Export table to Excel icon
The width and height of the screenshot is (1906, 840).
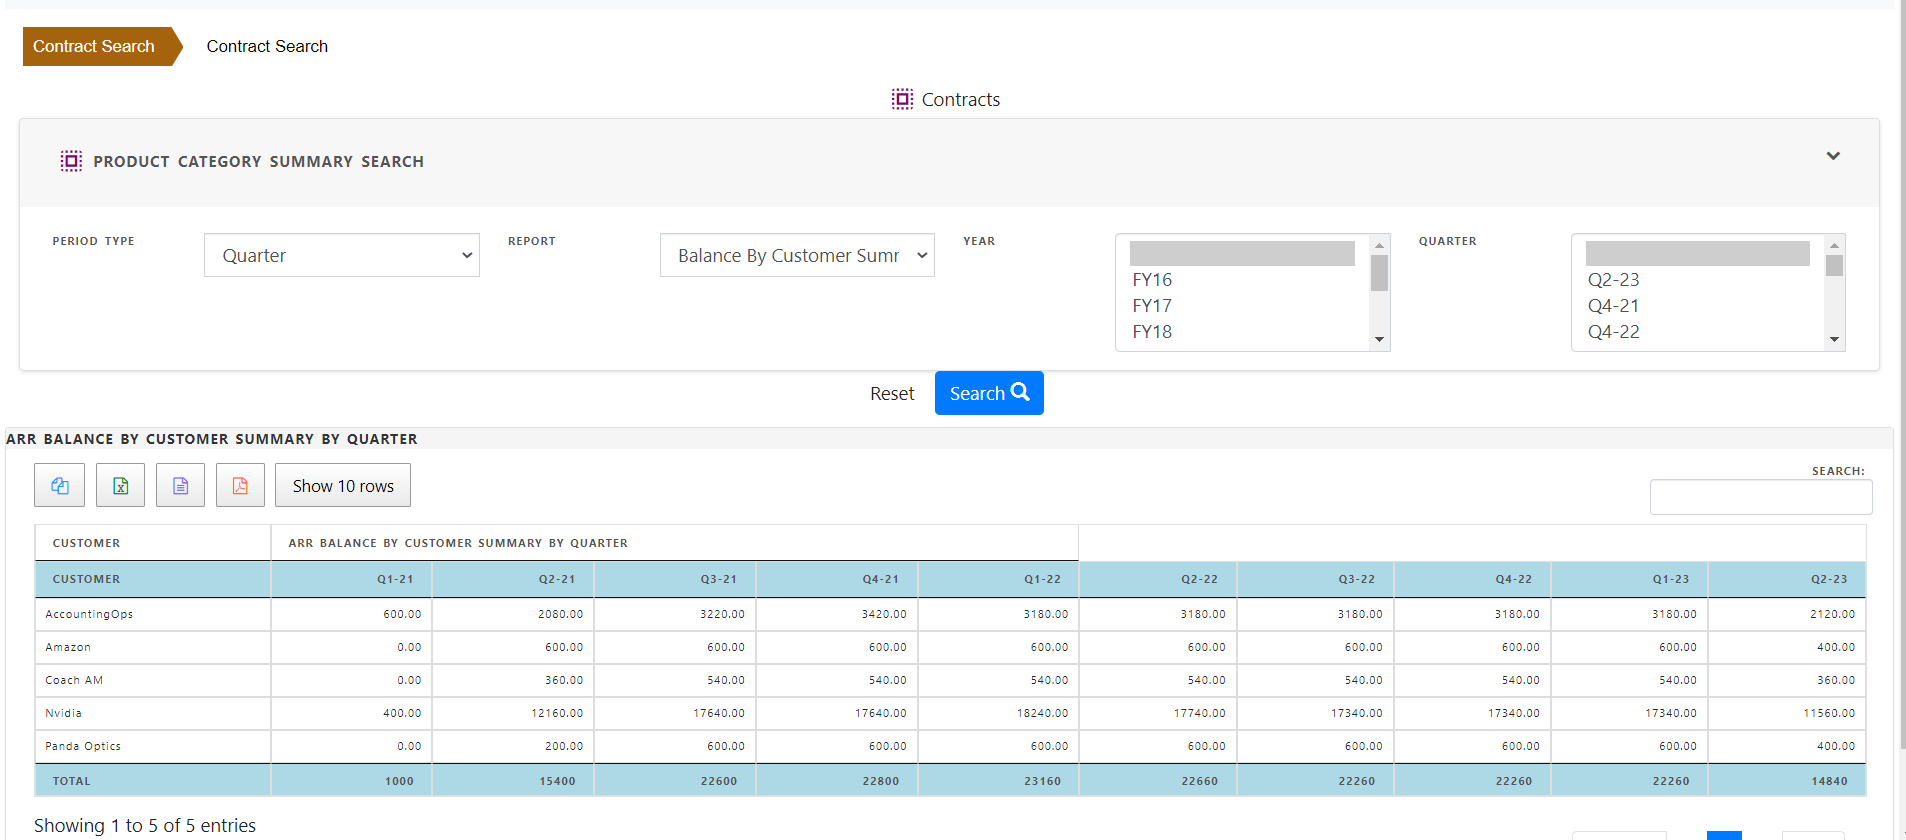click(120, 485)
